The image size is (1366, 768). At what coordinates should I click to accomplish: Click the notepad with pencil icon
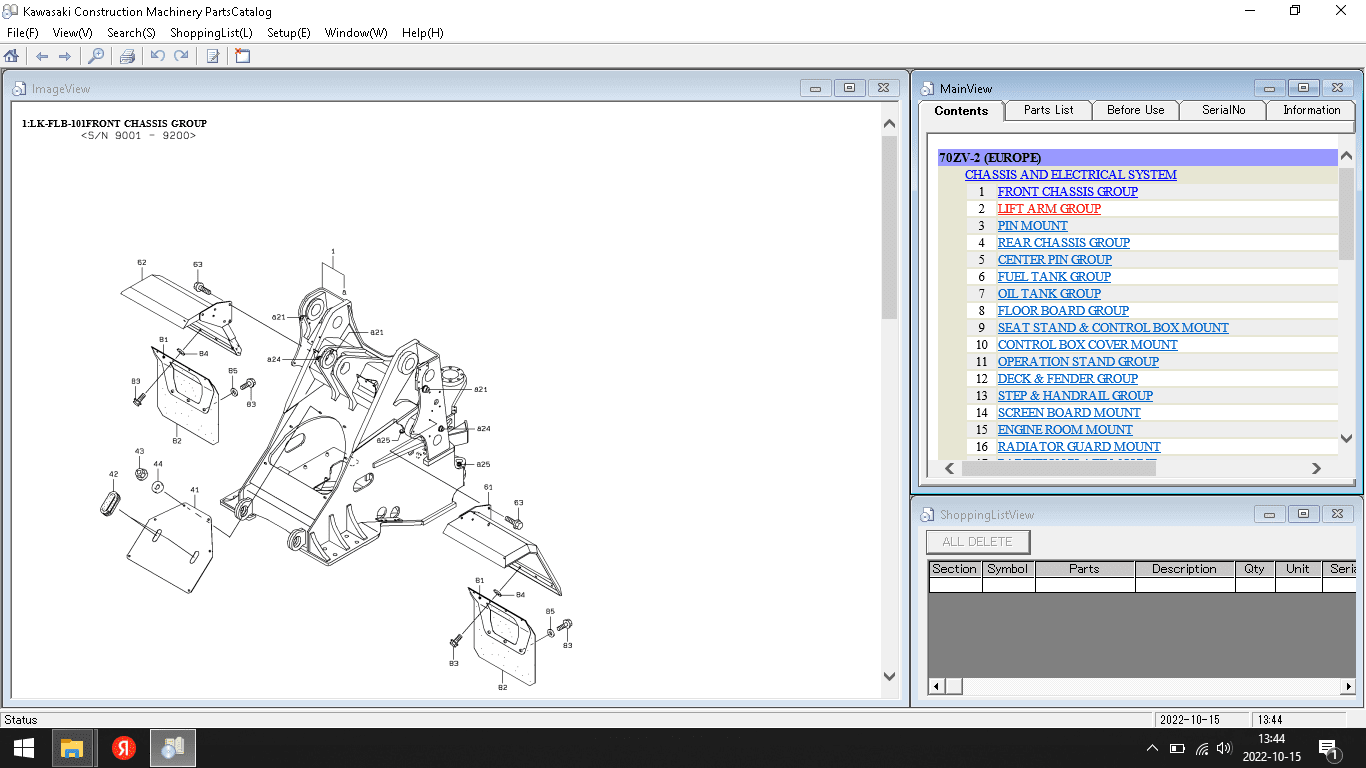212,56
